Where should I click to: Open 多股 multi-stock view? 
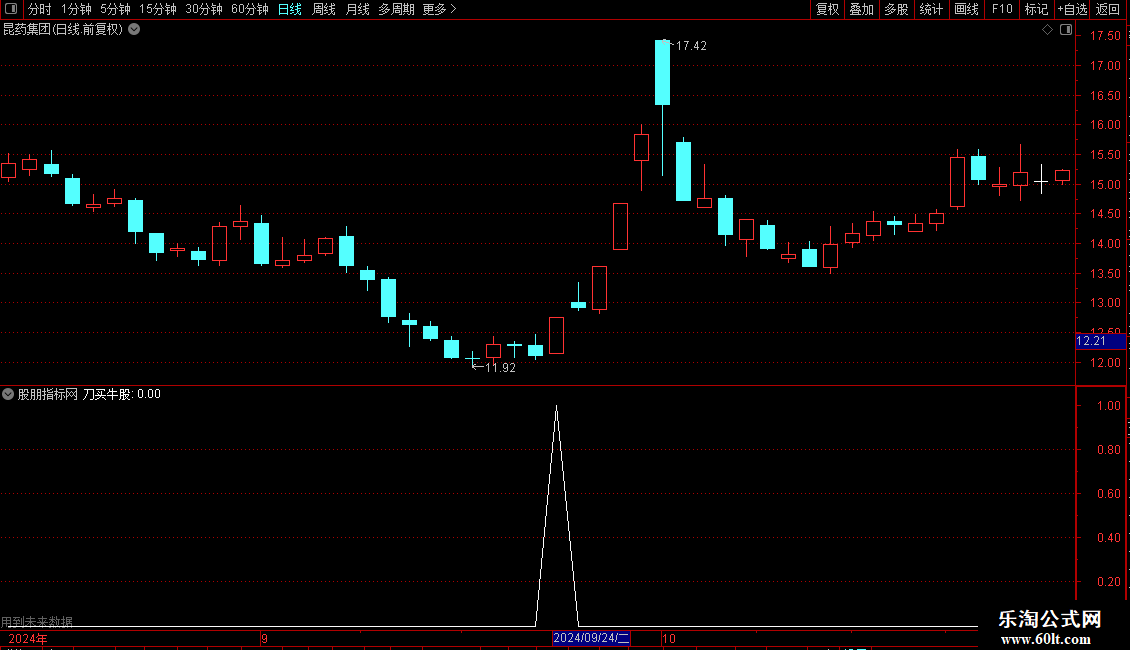(896, 9)
